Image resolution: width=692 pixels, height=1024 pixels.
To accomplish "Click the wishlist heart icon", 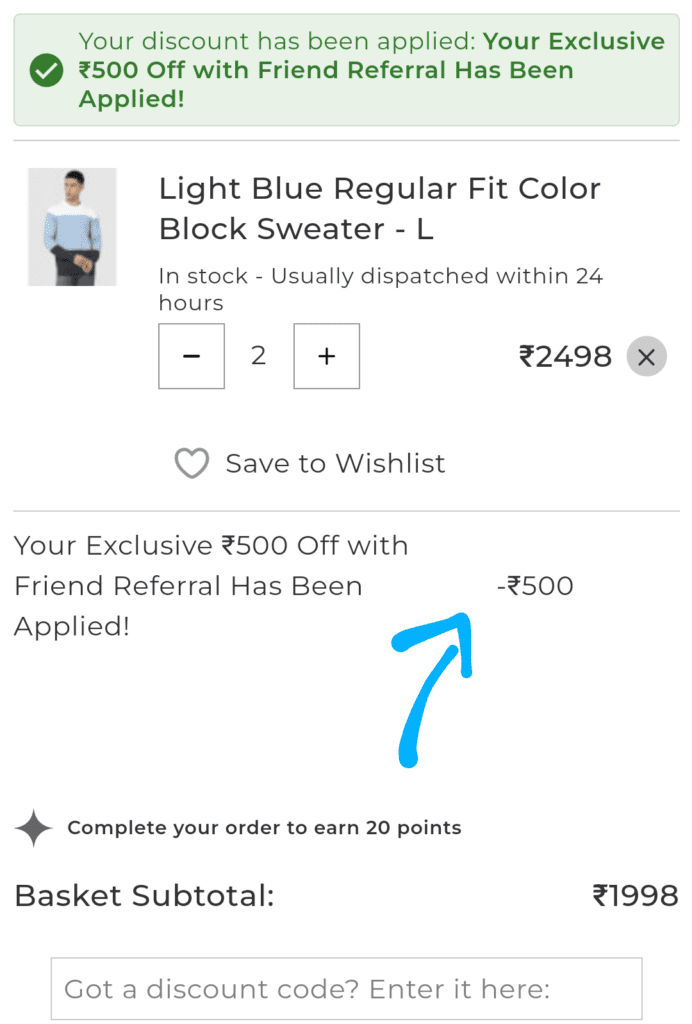I will [x=191, y=464].
